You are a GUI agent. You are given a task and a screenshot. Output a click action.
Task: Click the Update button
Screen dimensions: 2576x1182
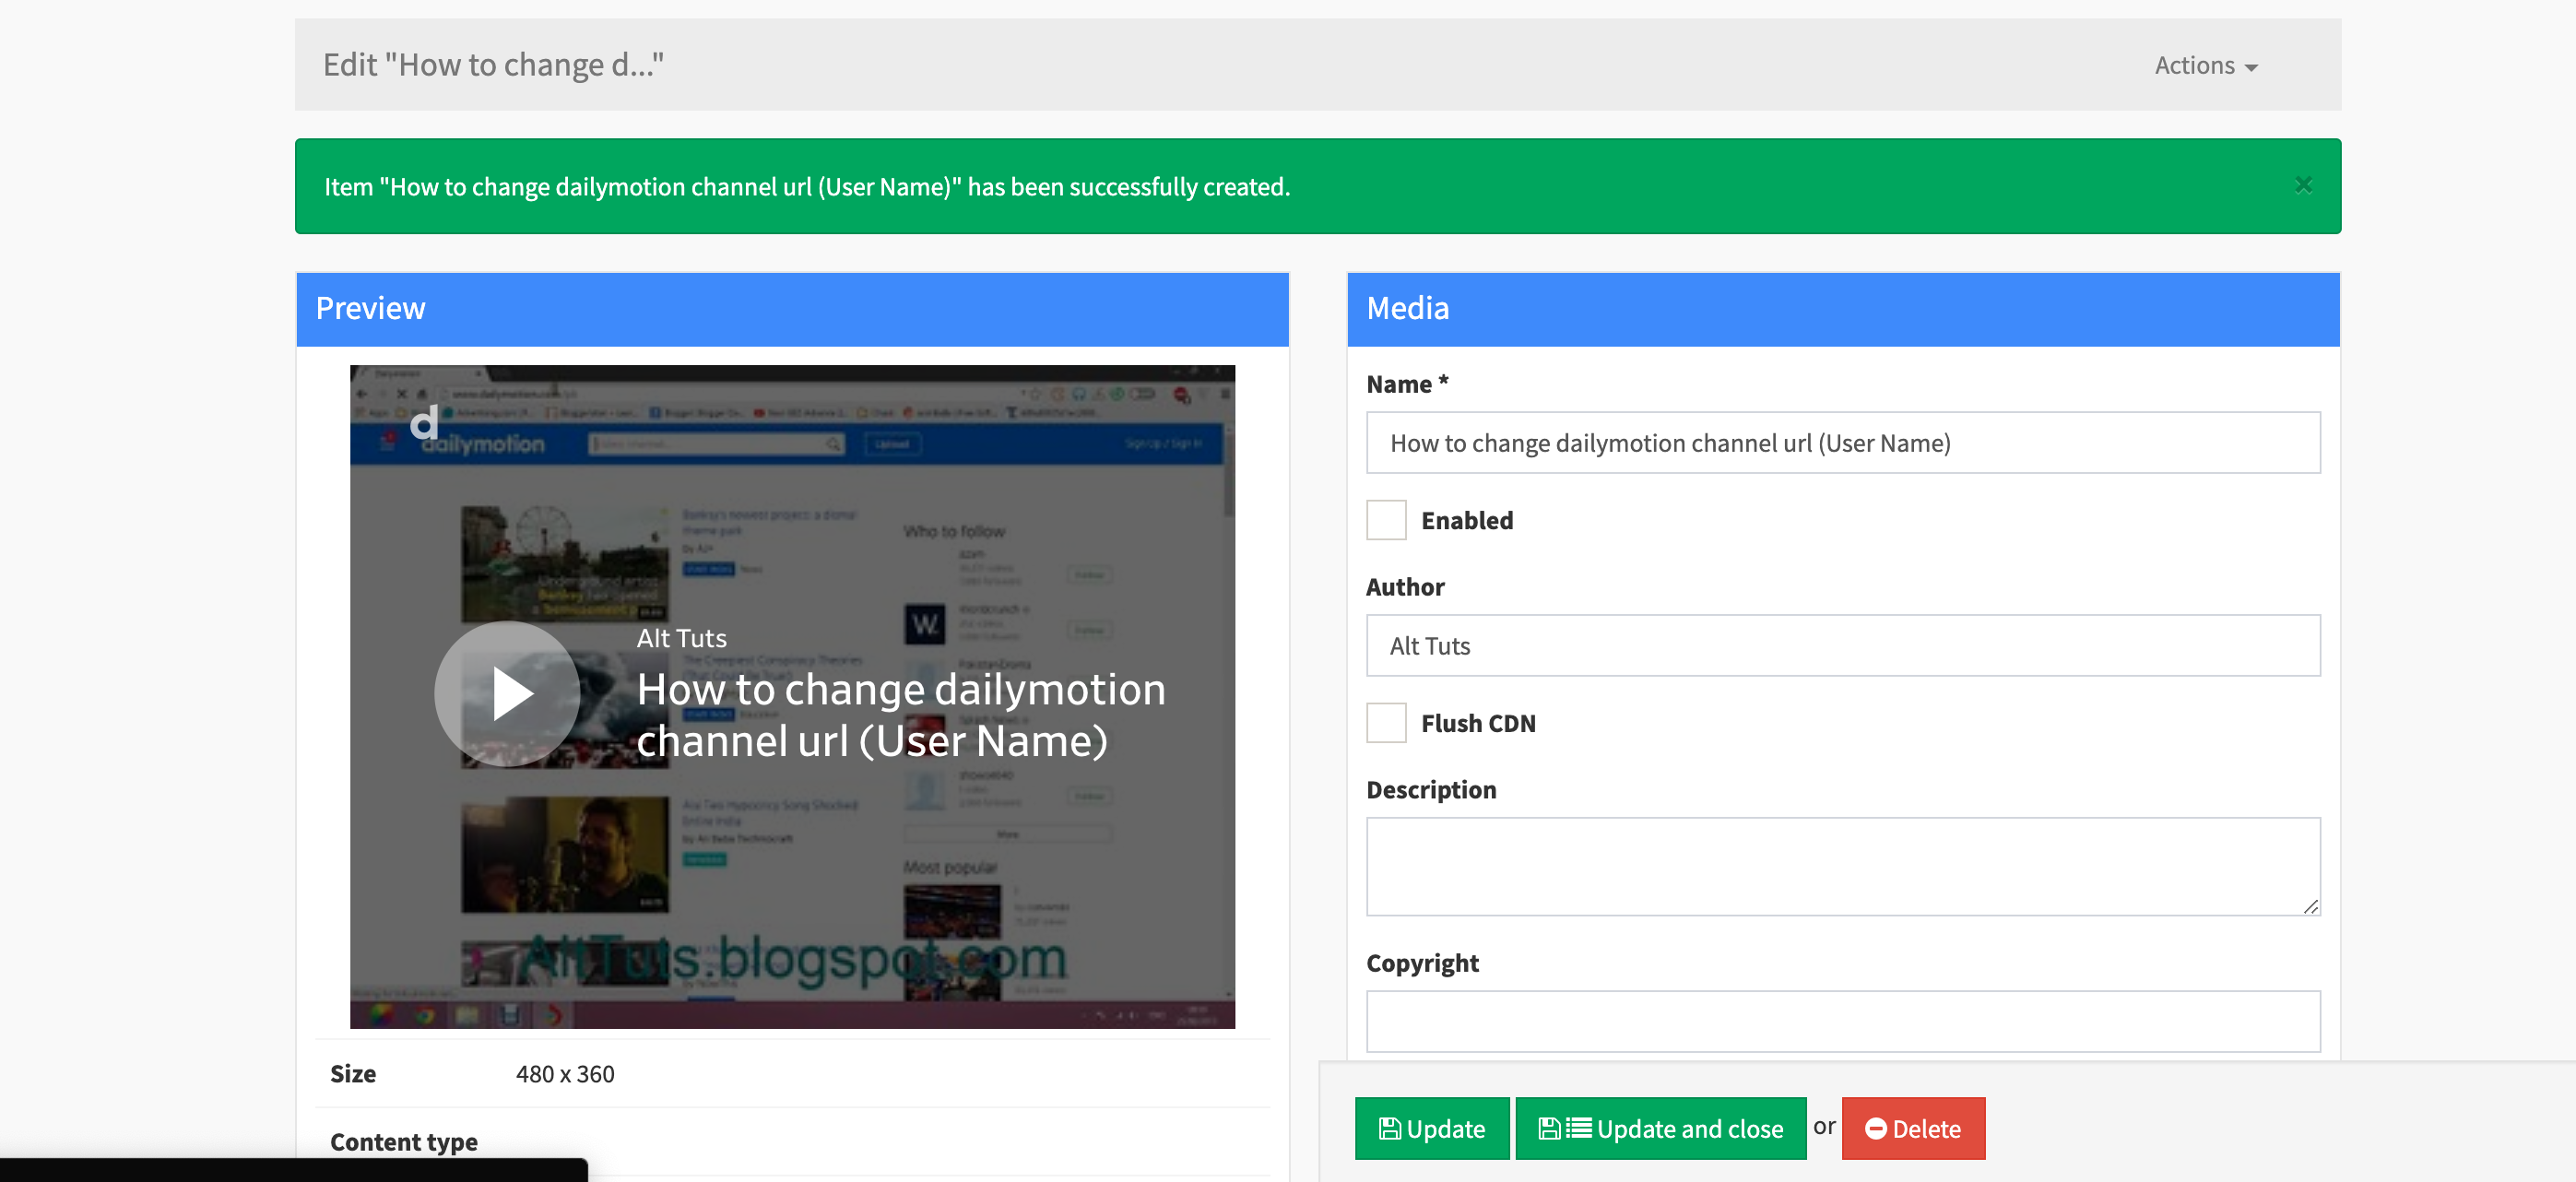1431,1128
